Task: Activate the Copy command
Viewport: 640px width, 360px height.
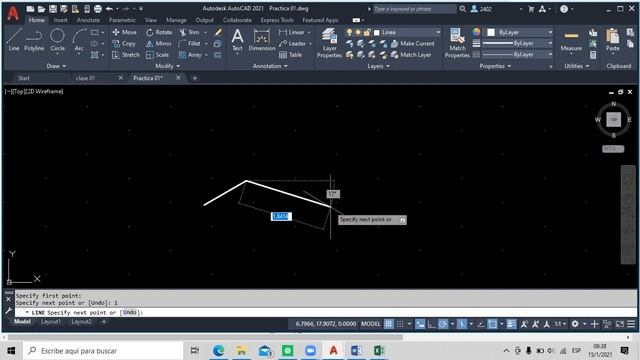Action: click(x=124, y=43)
